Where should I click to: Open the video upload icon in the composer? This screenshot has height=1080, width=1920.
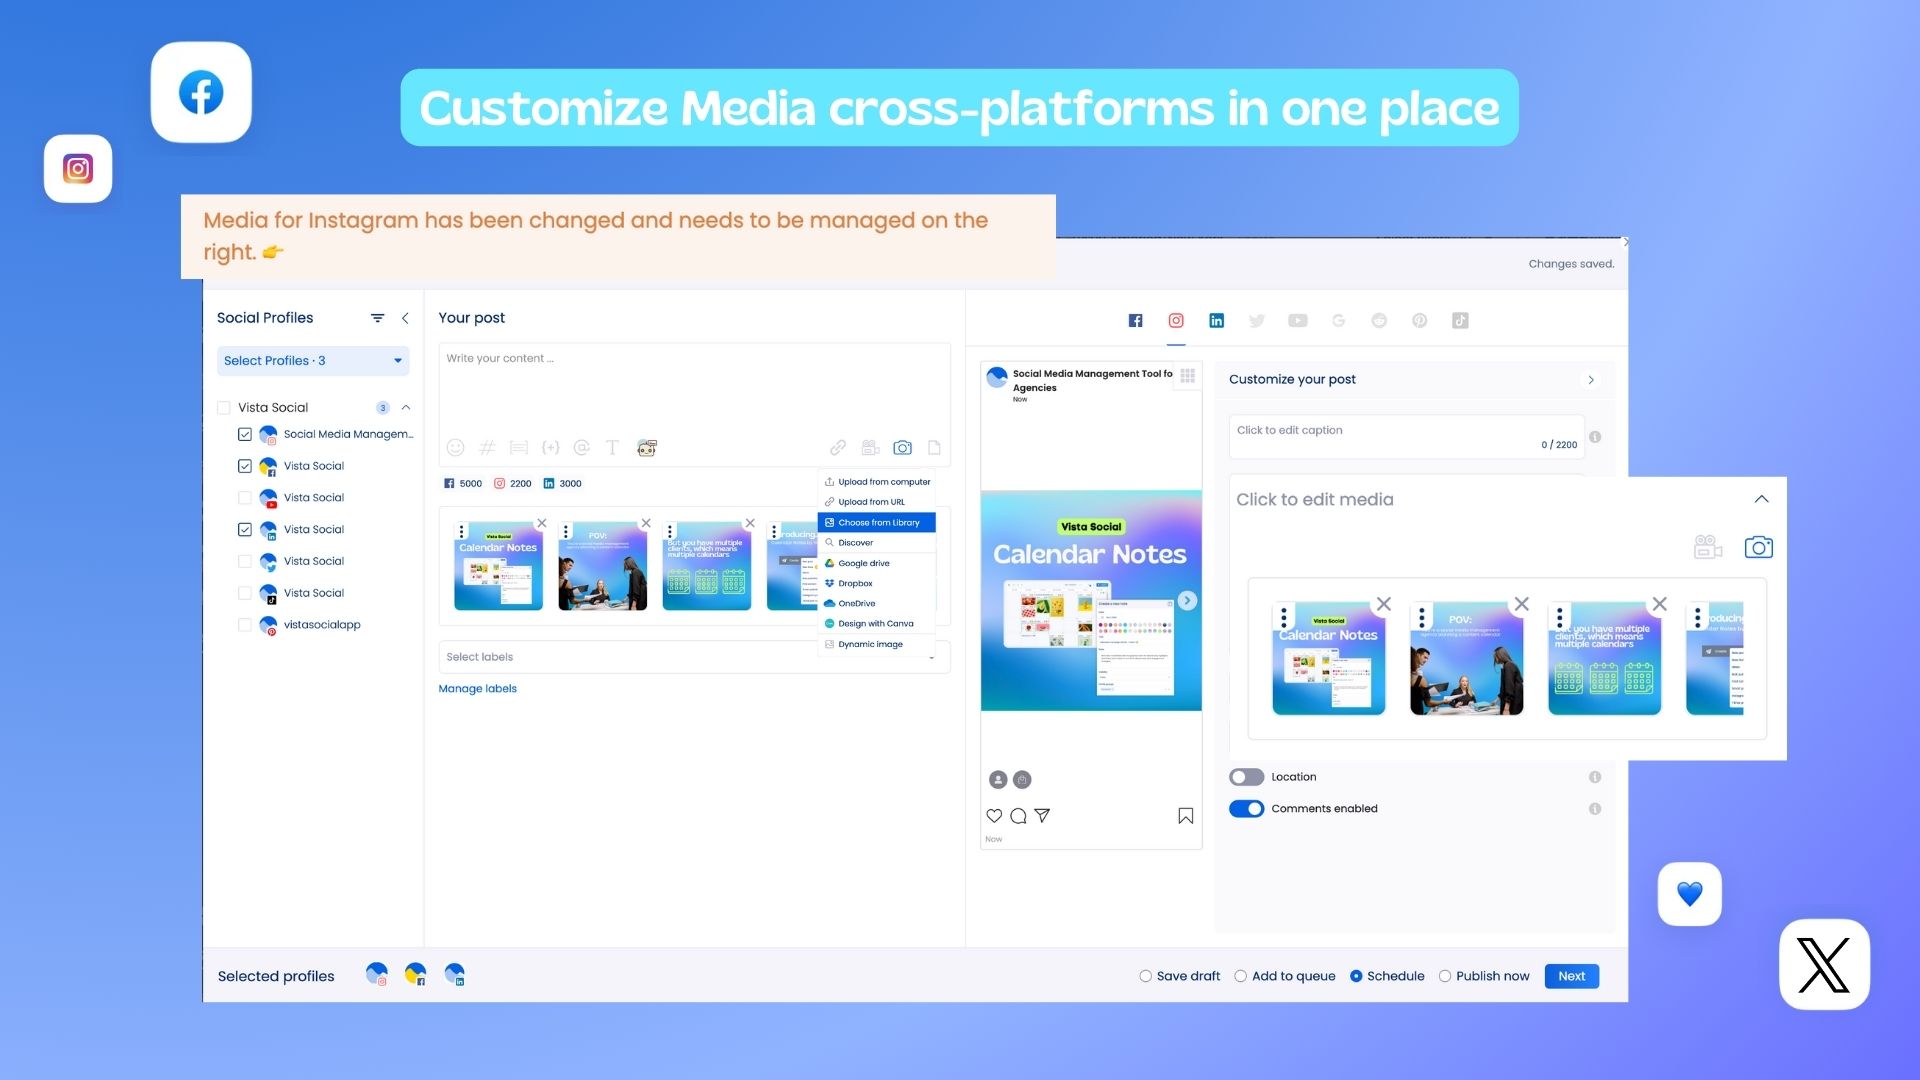pos(870,447)
